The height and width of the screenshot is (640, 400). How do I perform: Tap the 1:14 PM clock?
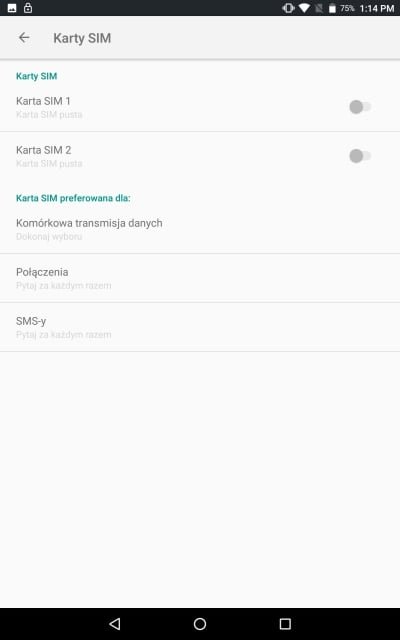(377, 8)
